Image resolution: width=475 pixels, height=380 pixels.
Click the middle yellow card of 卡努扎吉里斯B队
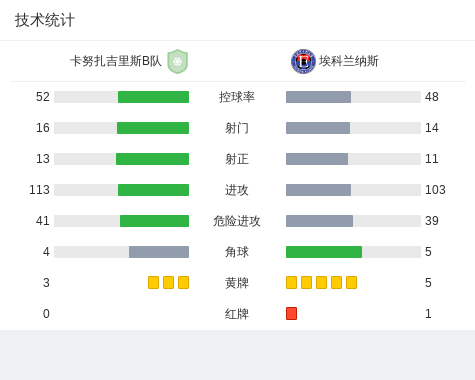(x=168, y=283)
